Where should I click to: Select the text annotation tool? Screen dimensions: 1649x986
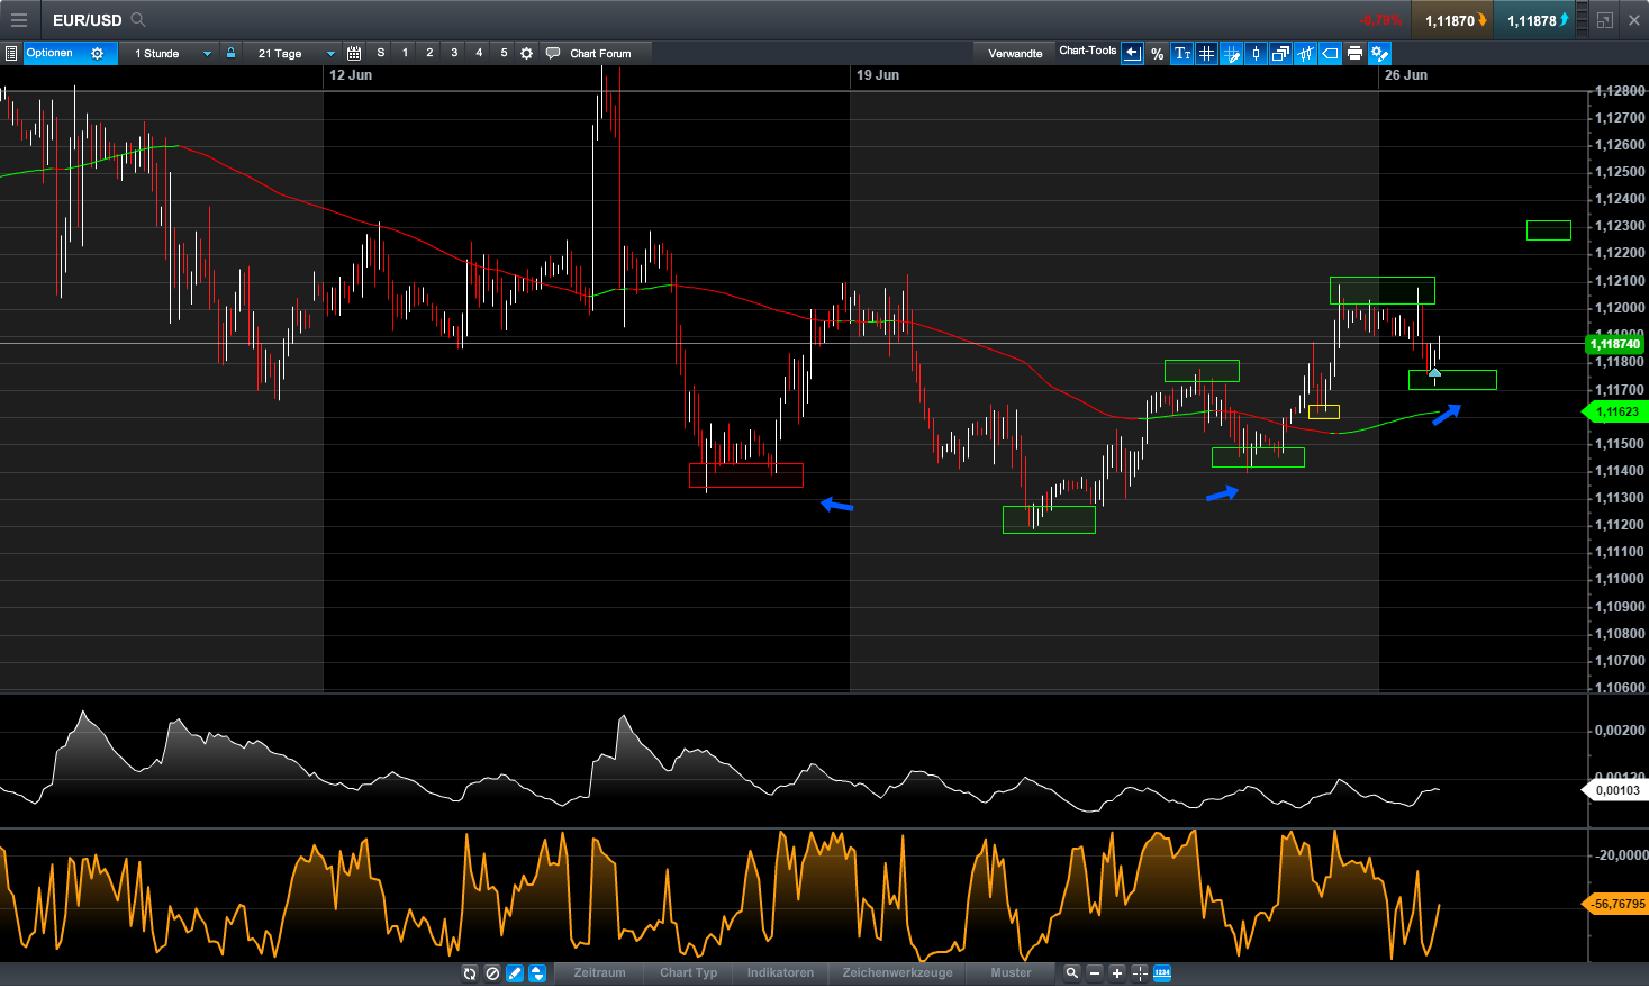(x=1181, y=53)
